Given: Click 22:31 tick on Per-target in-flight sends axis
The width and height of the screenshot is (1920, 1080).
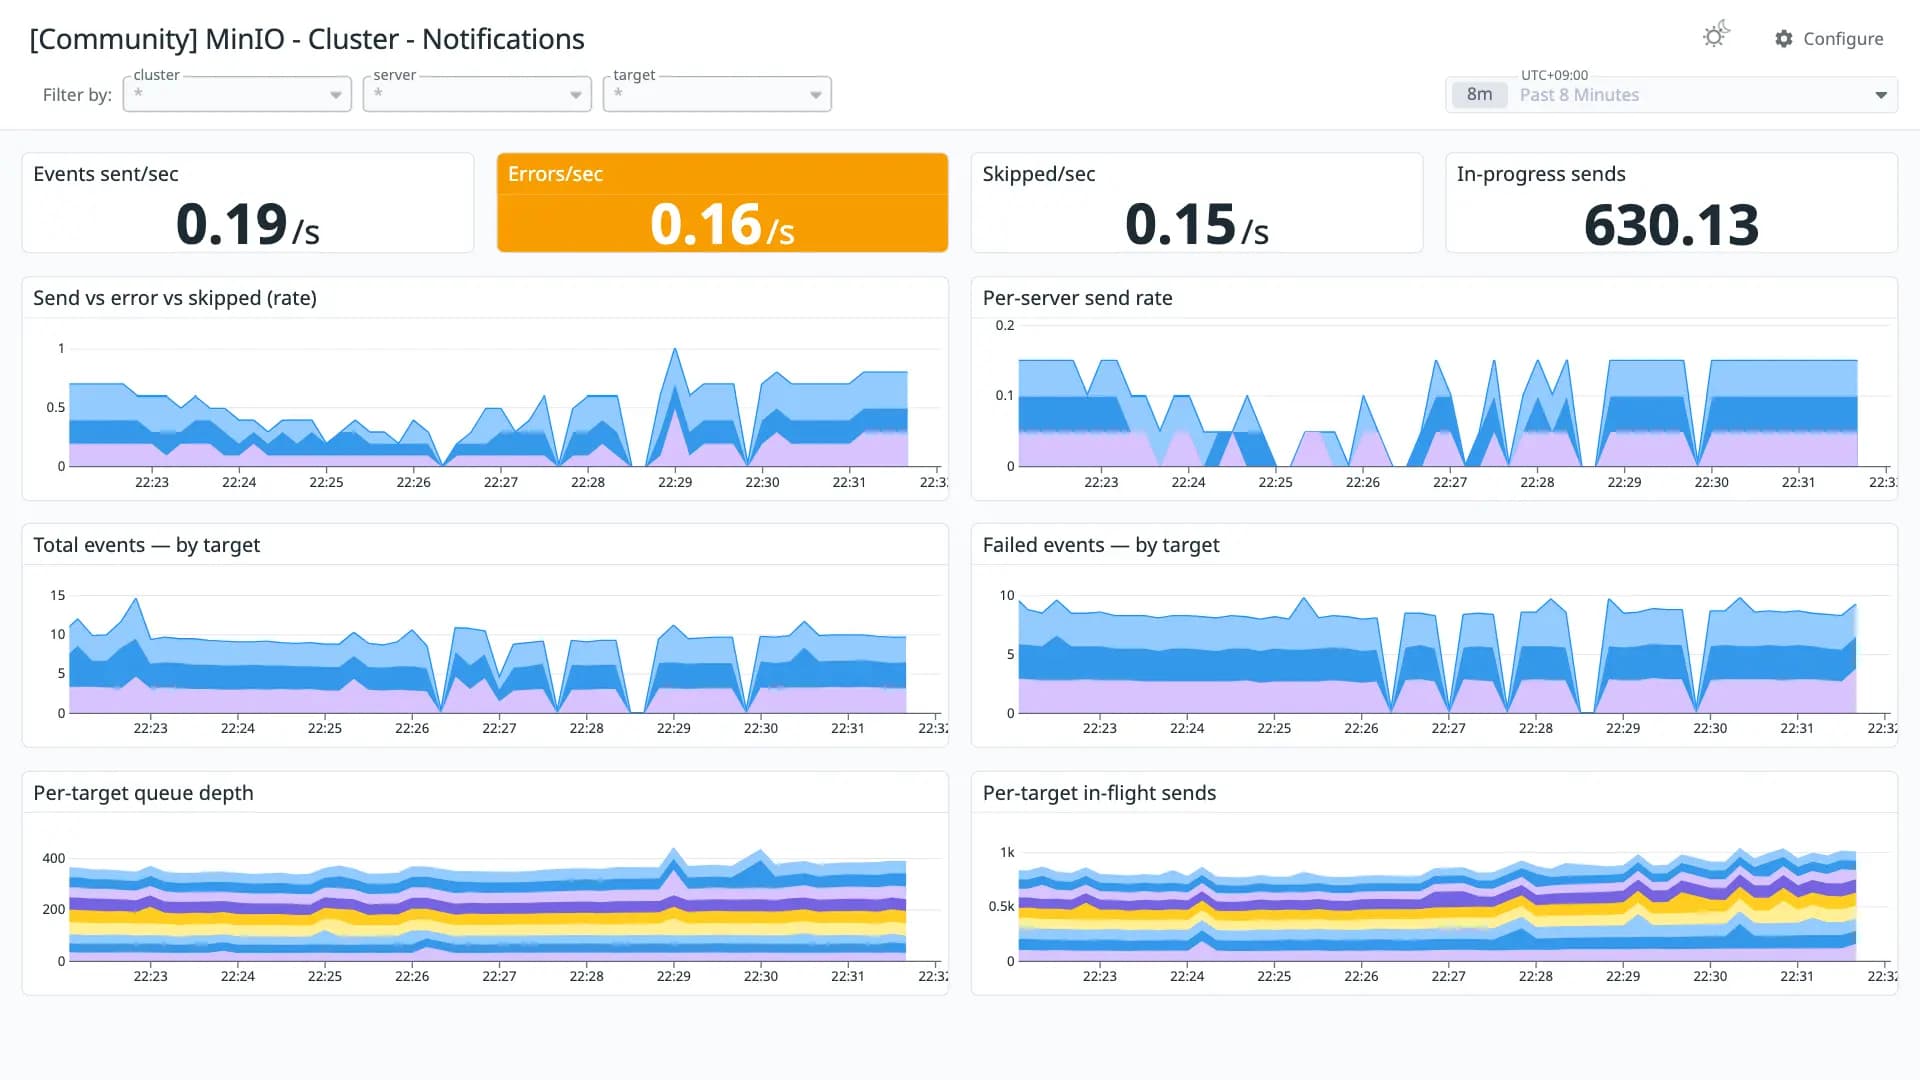Looking at the screenshot, I should click(1797, 976).
